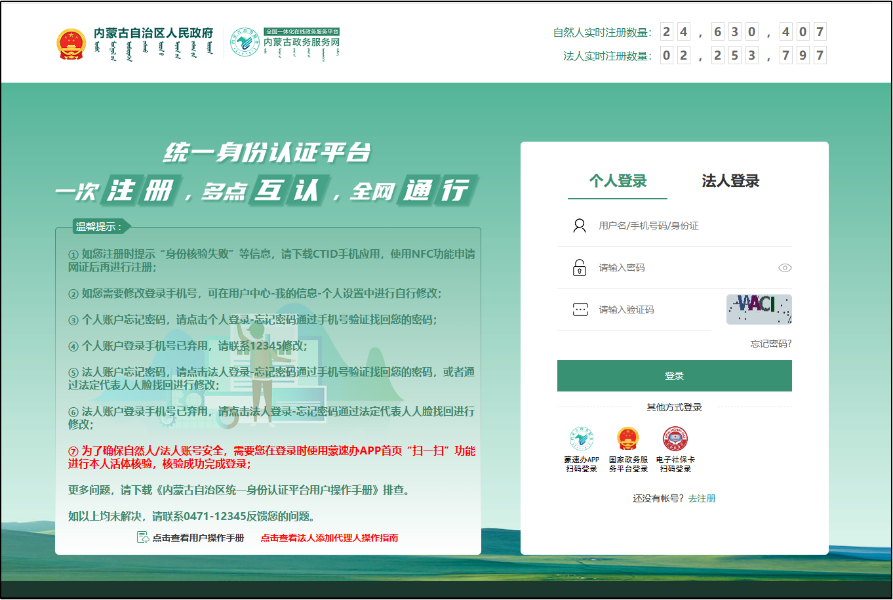Click the WACI captcha image to refresh it
This screenshot has height=600, width=893.
click(759, 310)
